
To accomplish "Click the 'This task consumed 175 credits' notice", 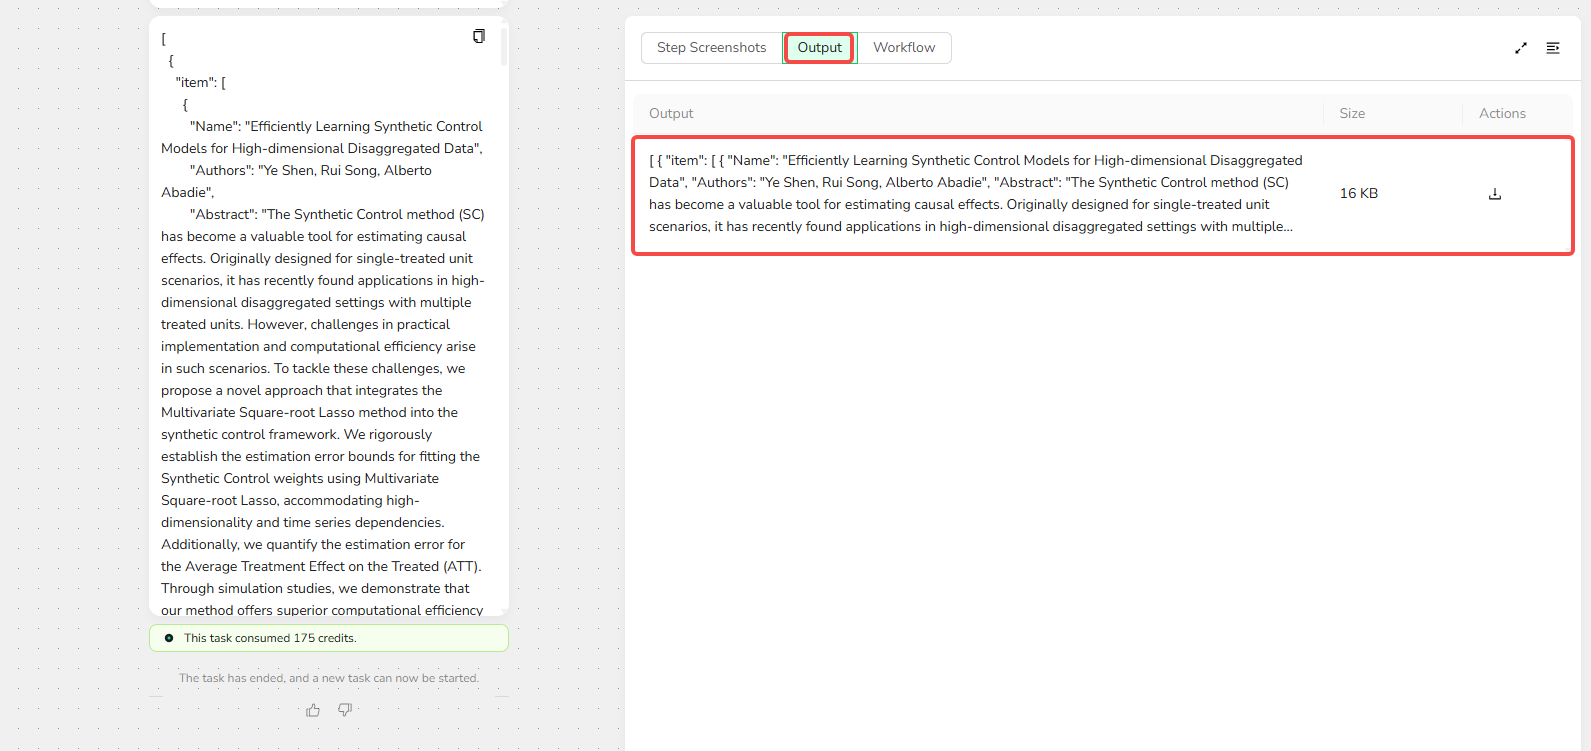I will (270, 638).
